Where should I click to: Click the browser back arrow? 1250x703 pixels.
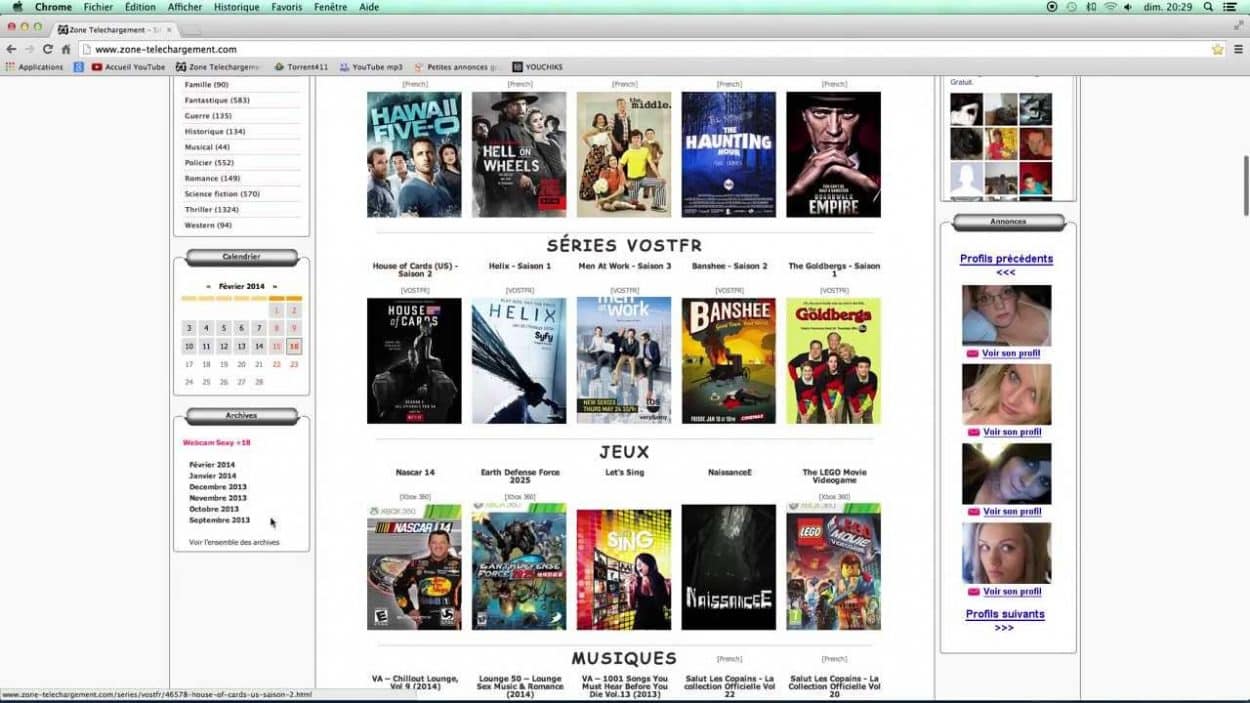tap(12, 49)
